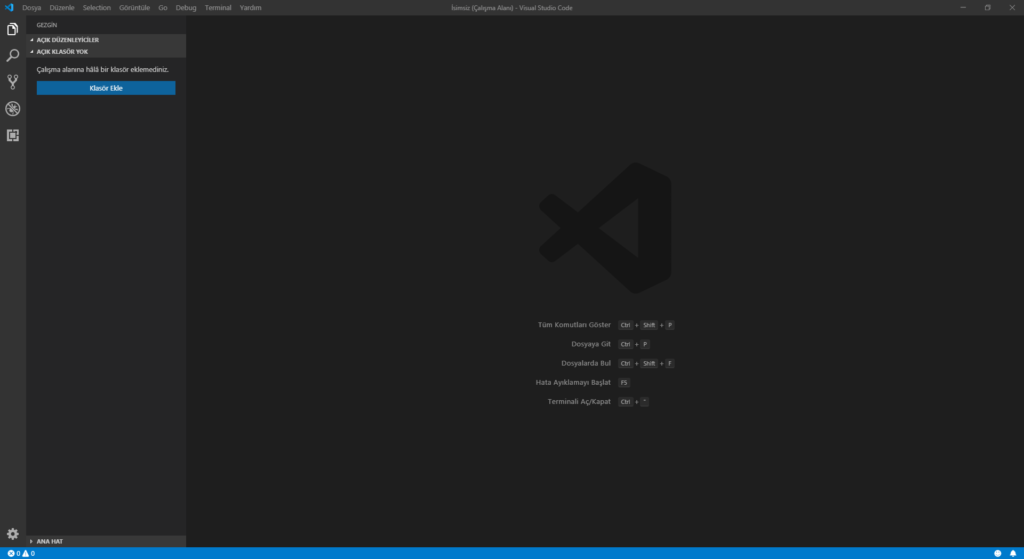Open the Düzenle menu
This screenshot has height=559, width=1024.
62,8
